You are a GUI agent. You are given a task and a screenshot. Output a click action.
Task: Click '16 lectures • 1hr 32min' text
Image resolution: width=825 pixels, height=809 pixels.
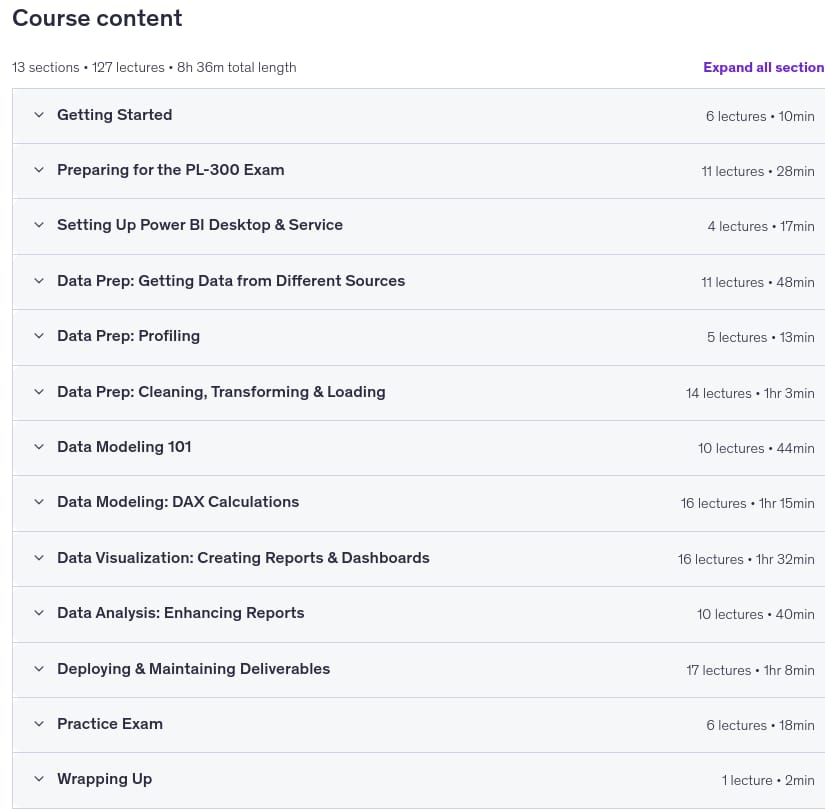point(746,560)
